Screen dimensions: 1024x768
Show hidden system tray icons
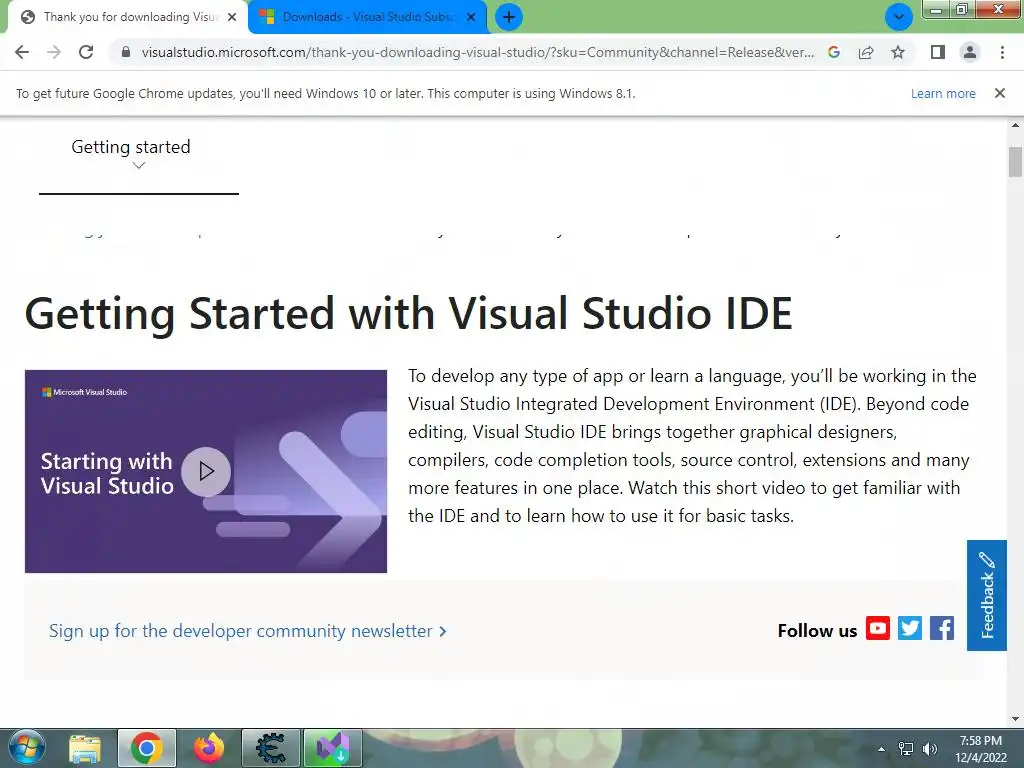(882, 749)
